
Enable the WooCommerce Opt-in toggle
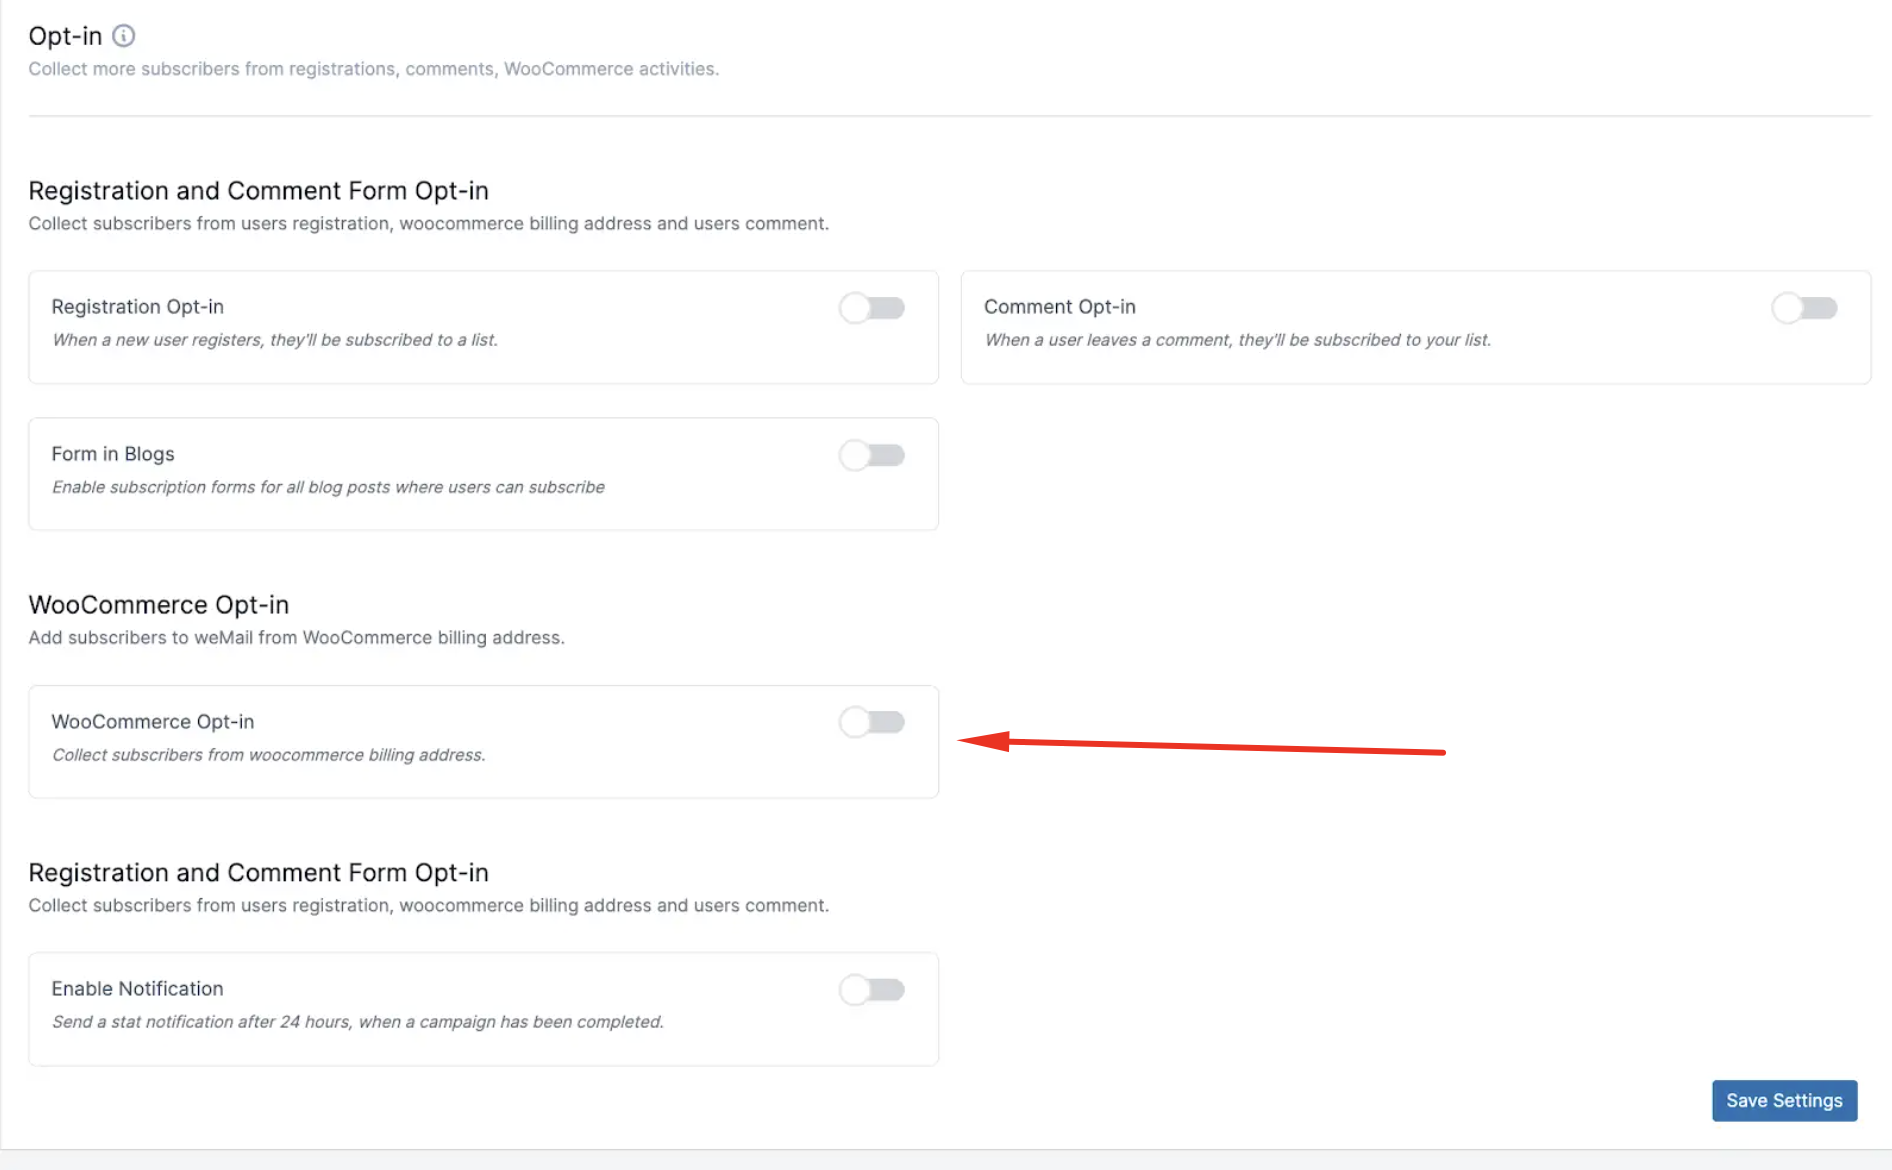tap(871, 722)
